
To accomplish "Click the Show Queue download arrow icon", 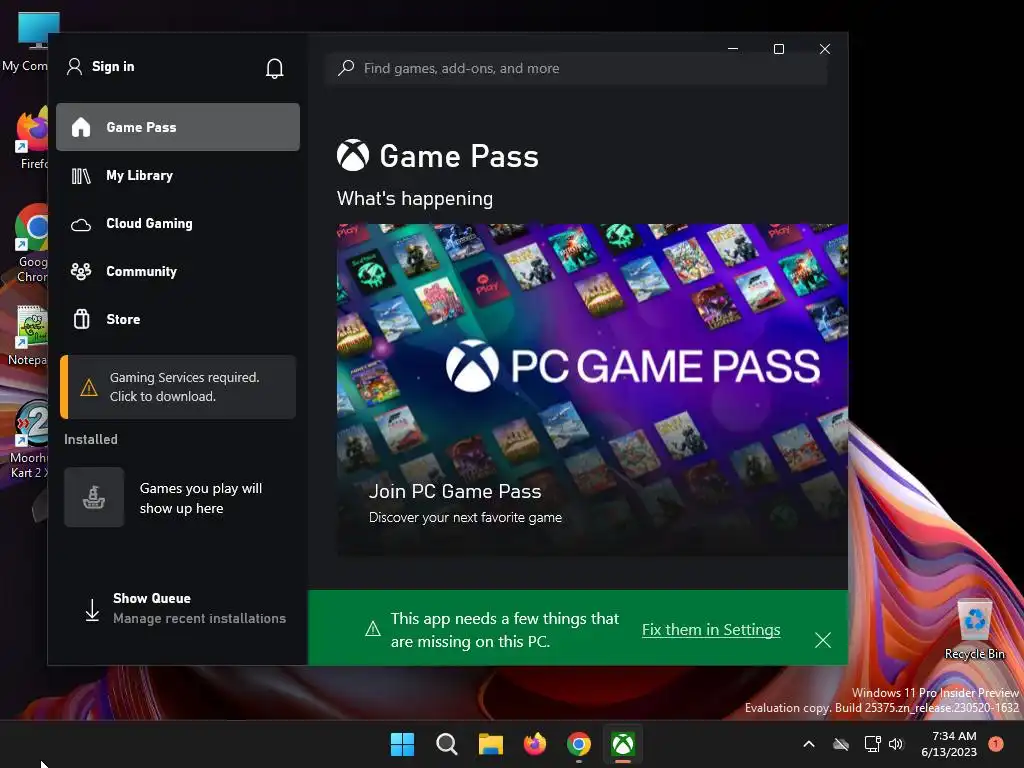I will (93, 610).
